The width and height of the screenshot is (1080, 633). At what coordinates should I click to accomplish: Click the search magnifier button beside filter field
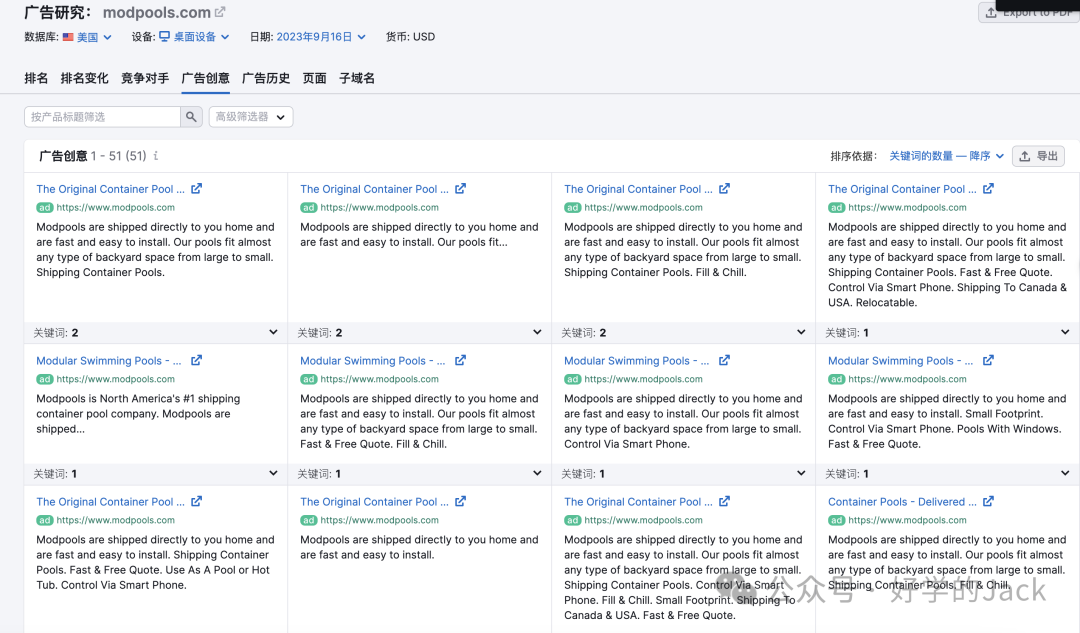[x=191, y=117]
